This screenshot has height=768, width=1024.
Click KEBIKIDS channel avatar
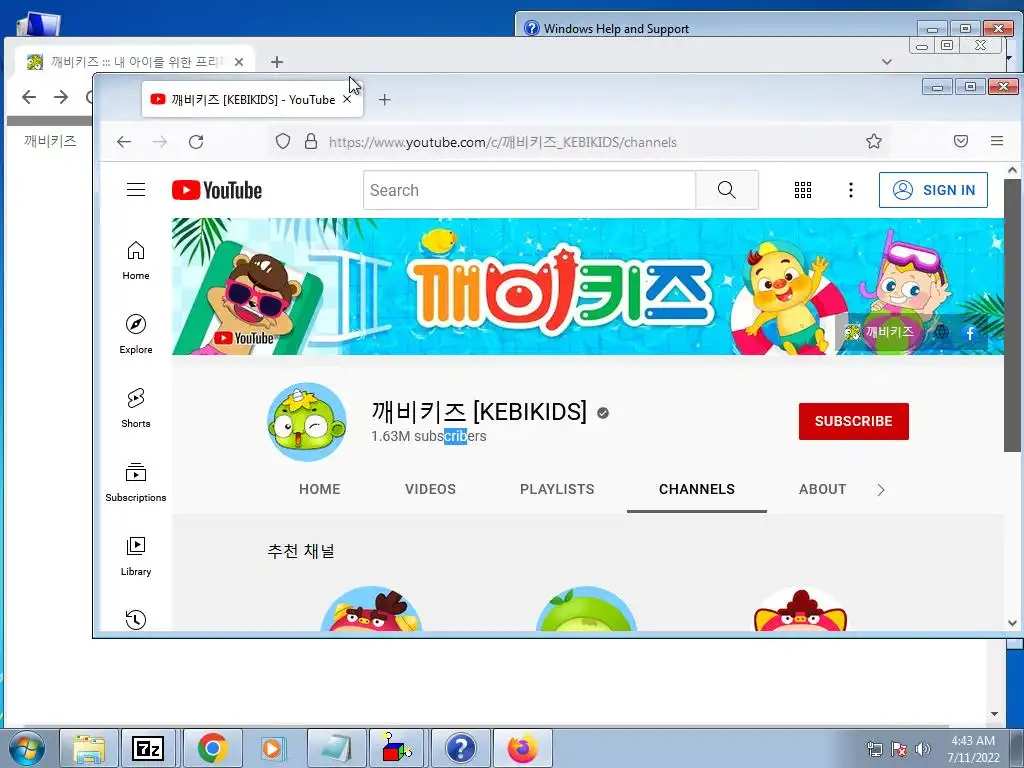(x=307, y=422)
